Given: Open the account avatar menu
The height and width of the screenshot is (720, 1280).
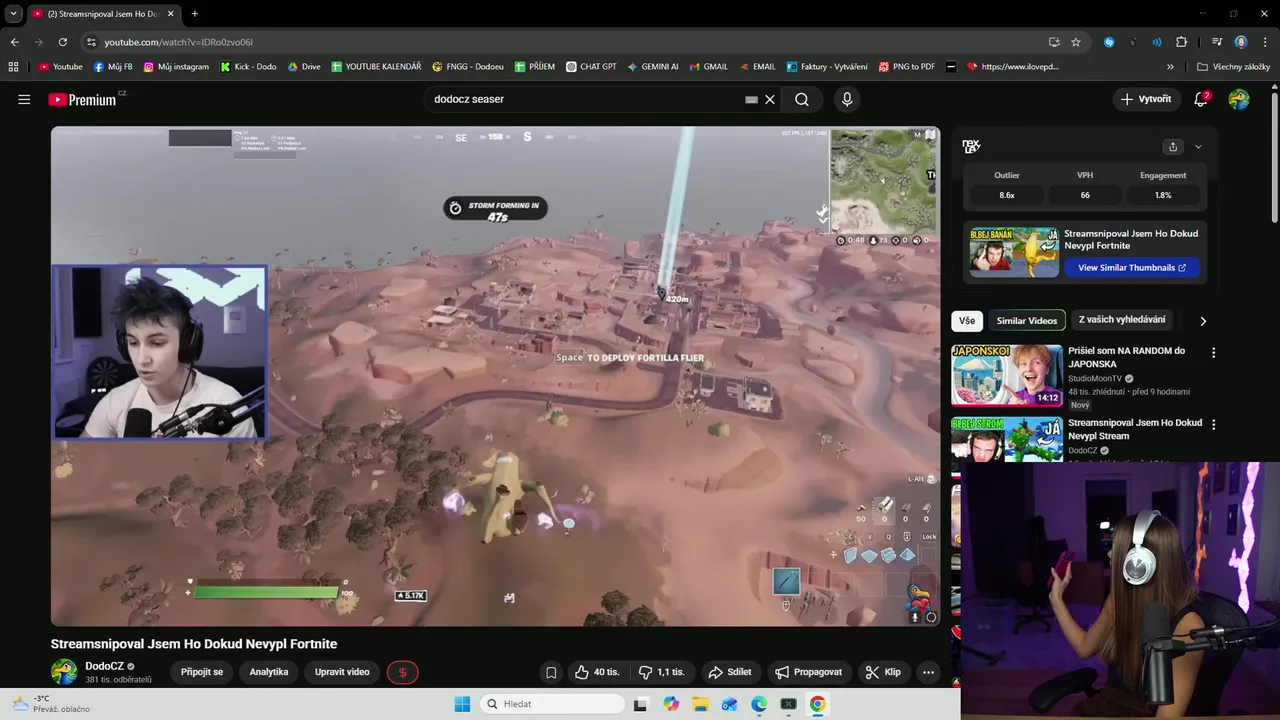Looking at the screenshot, I should pos(1239,99).
